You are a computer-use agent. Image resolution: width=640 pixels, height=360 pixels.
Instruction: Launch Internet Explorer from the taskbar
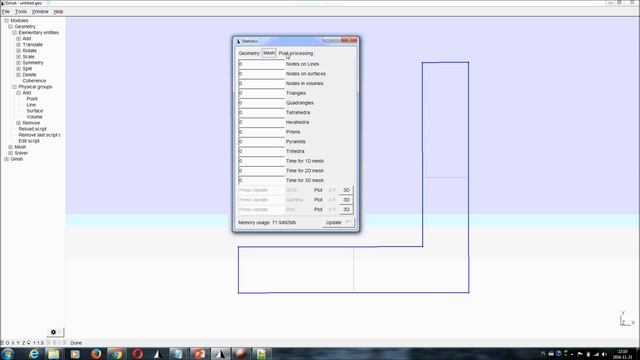[34, 353]
